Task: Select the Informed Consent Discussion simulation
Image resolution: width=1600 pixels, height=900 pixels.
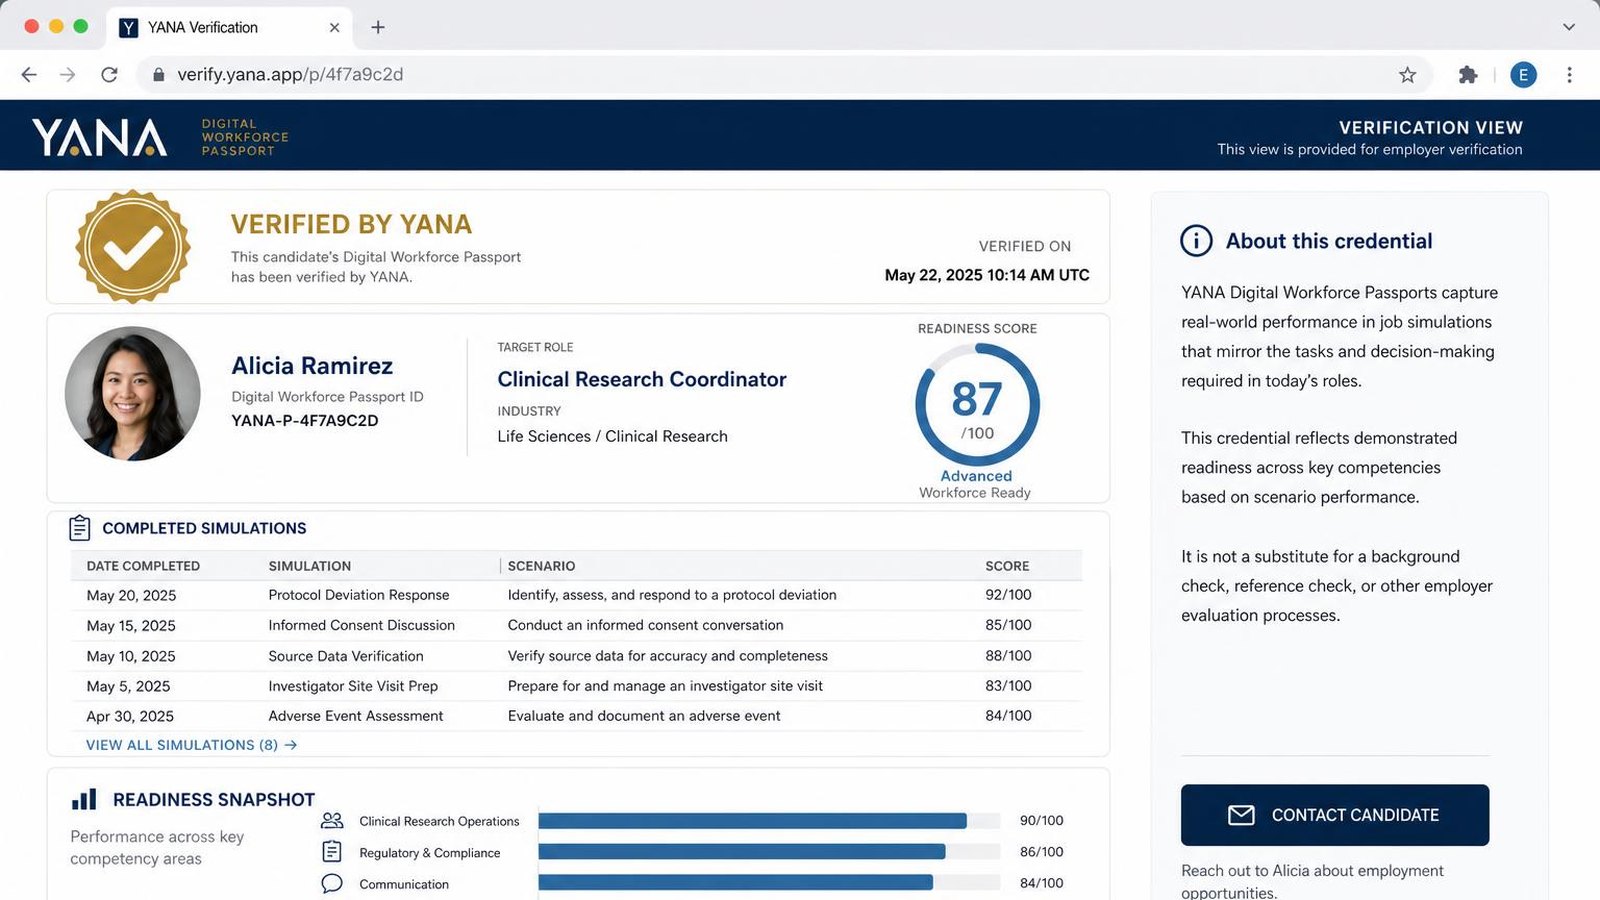Action: point(361,625)
